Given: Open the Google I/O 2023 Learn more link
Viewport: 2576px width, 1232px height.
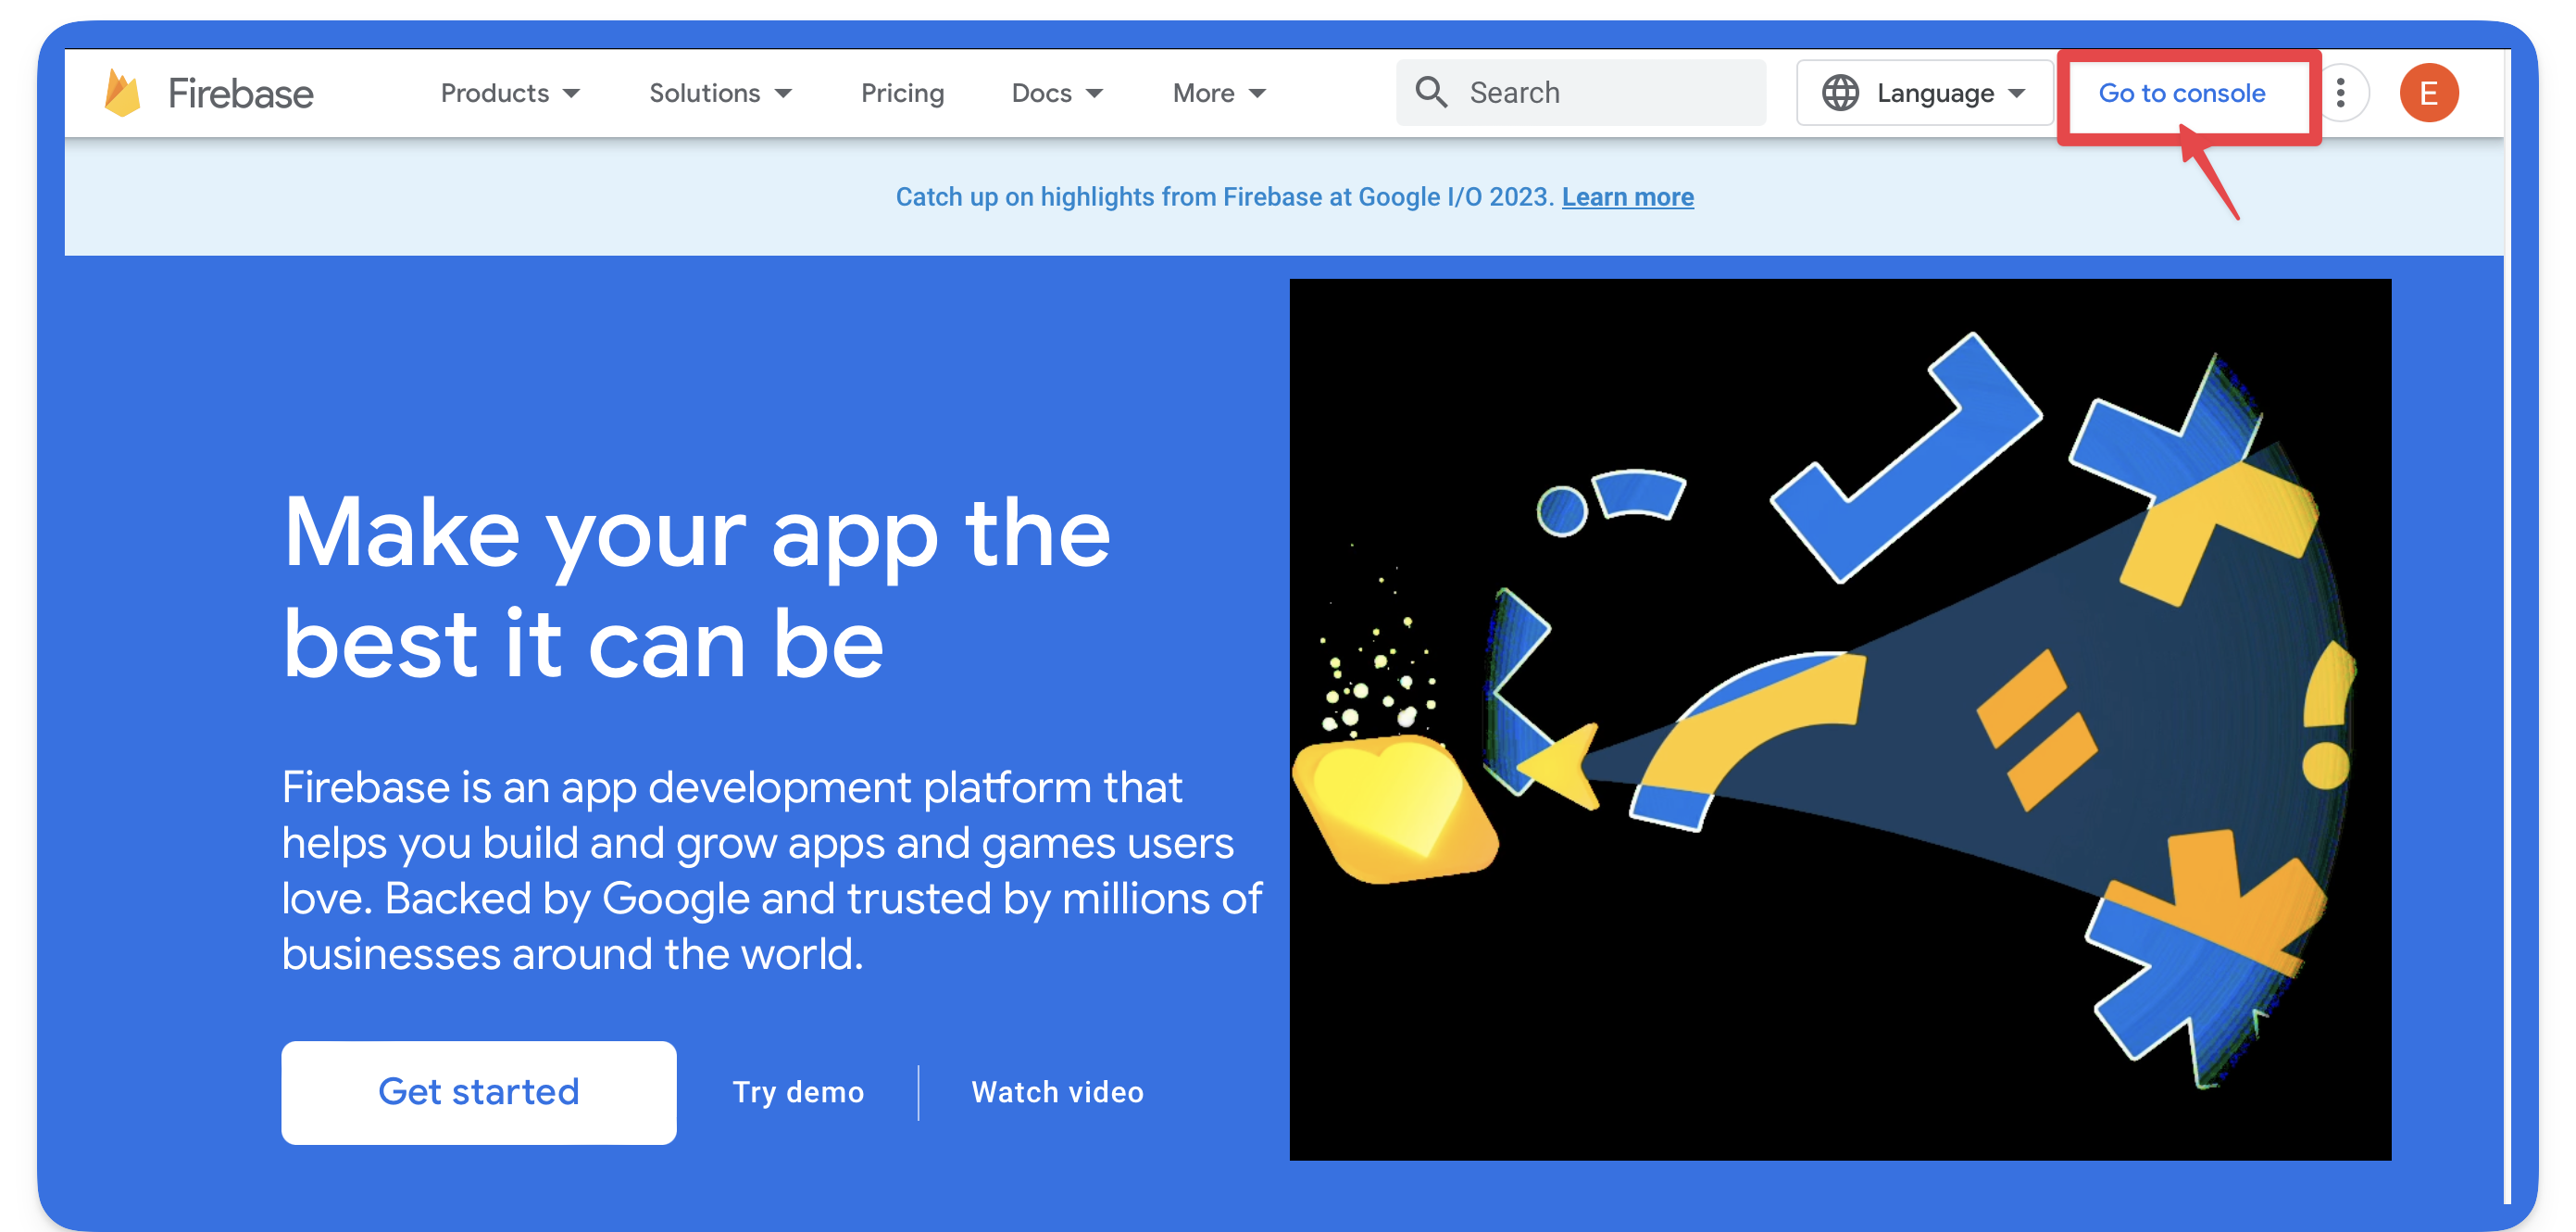Looking at the screenshot, I should 1627,196.
